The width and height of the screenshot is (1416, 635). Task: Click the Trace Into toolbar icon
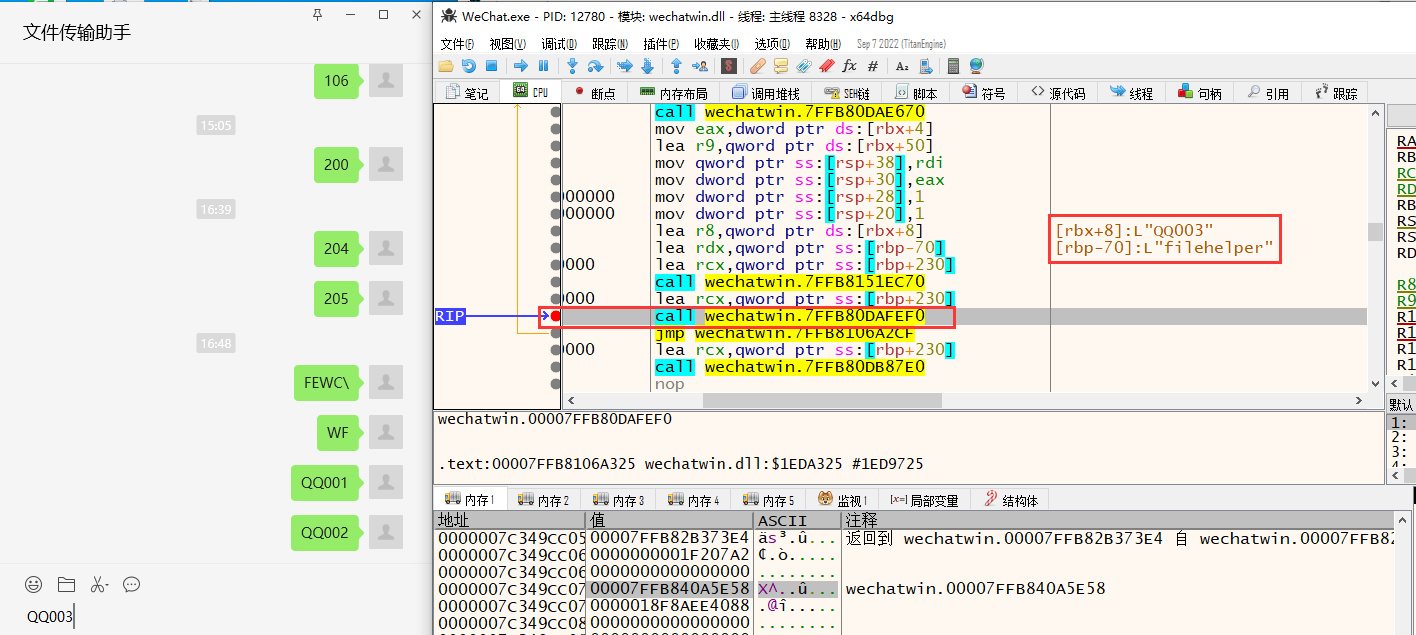625,66
